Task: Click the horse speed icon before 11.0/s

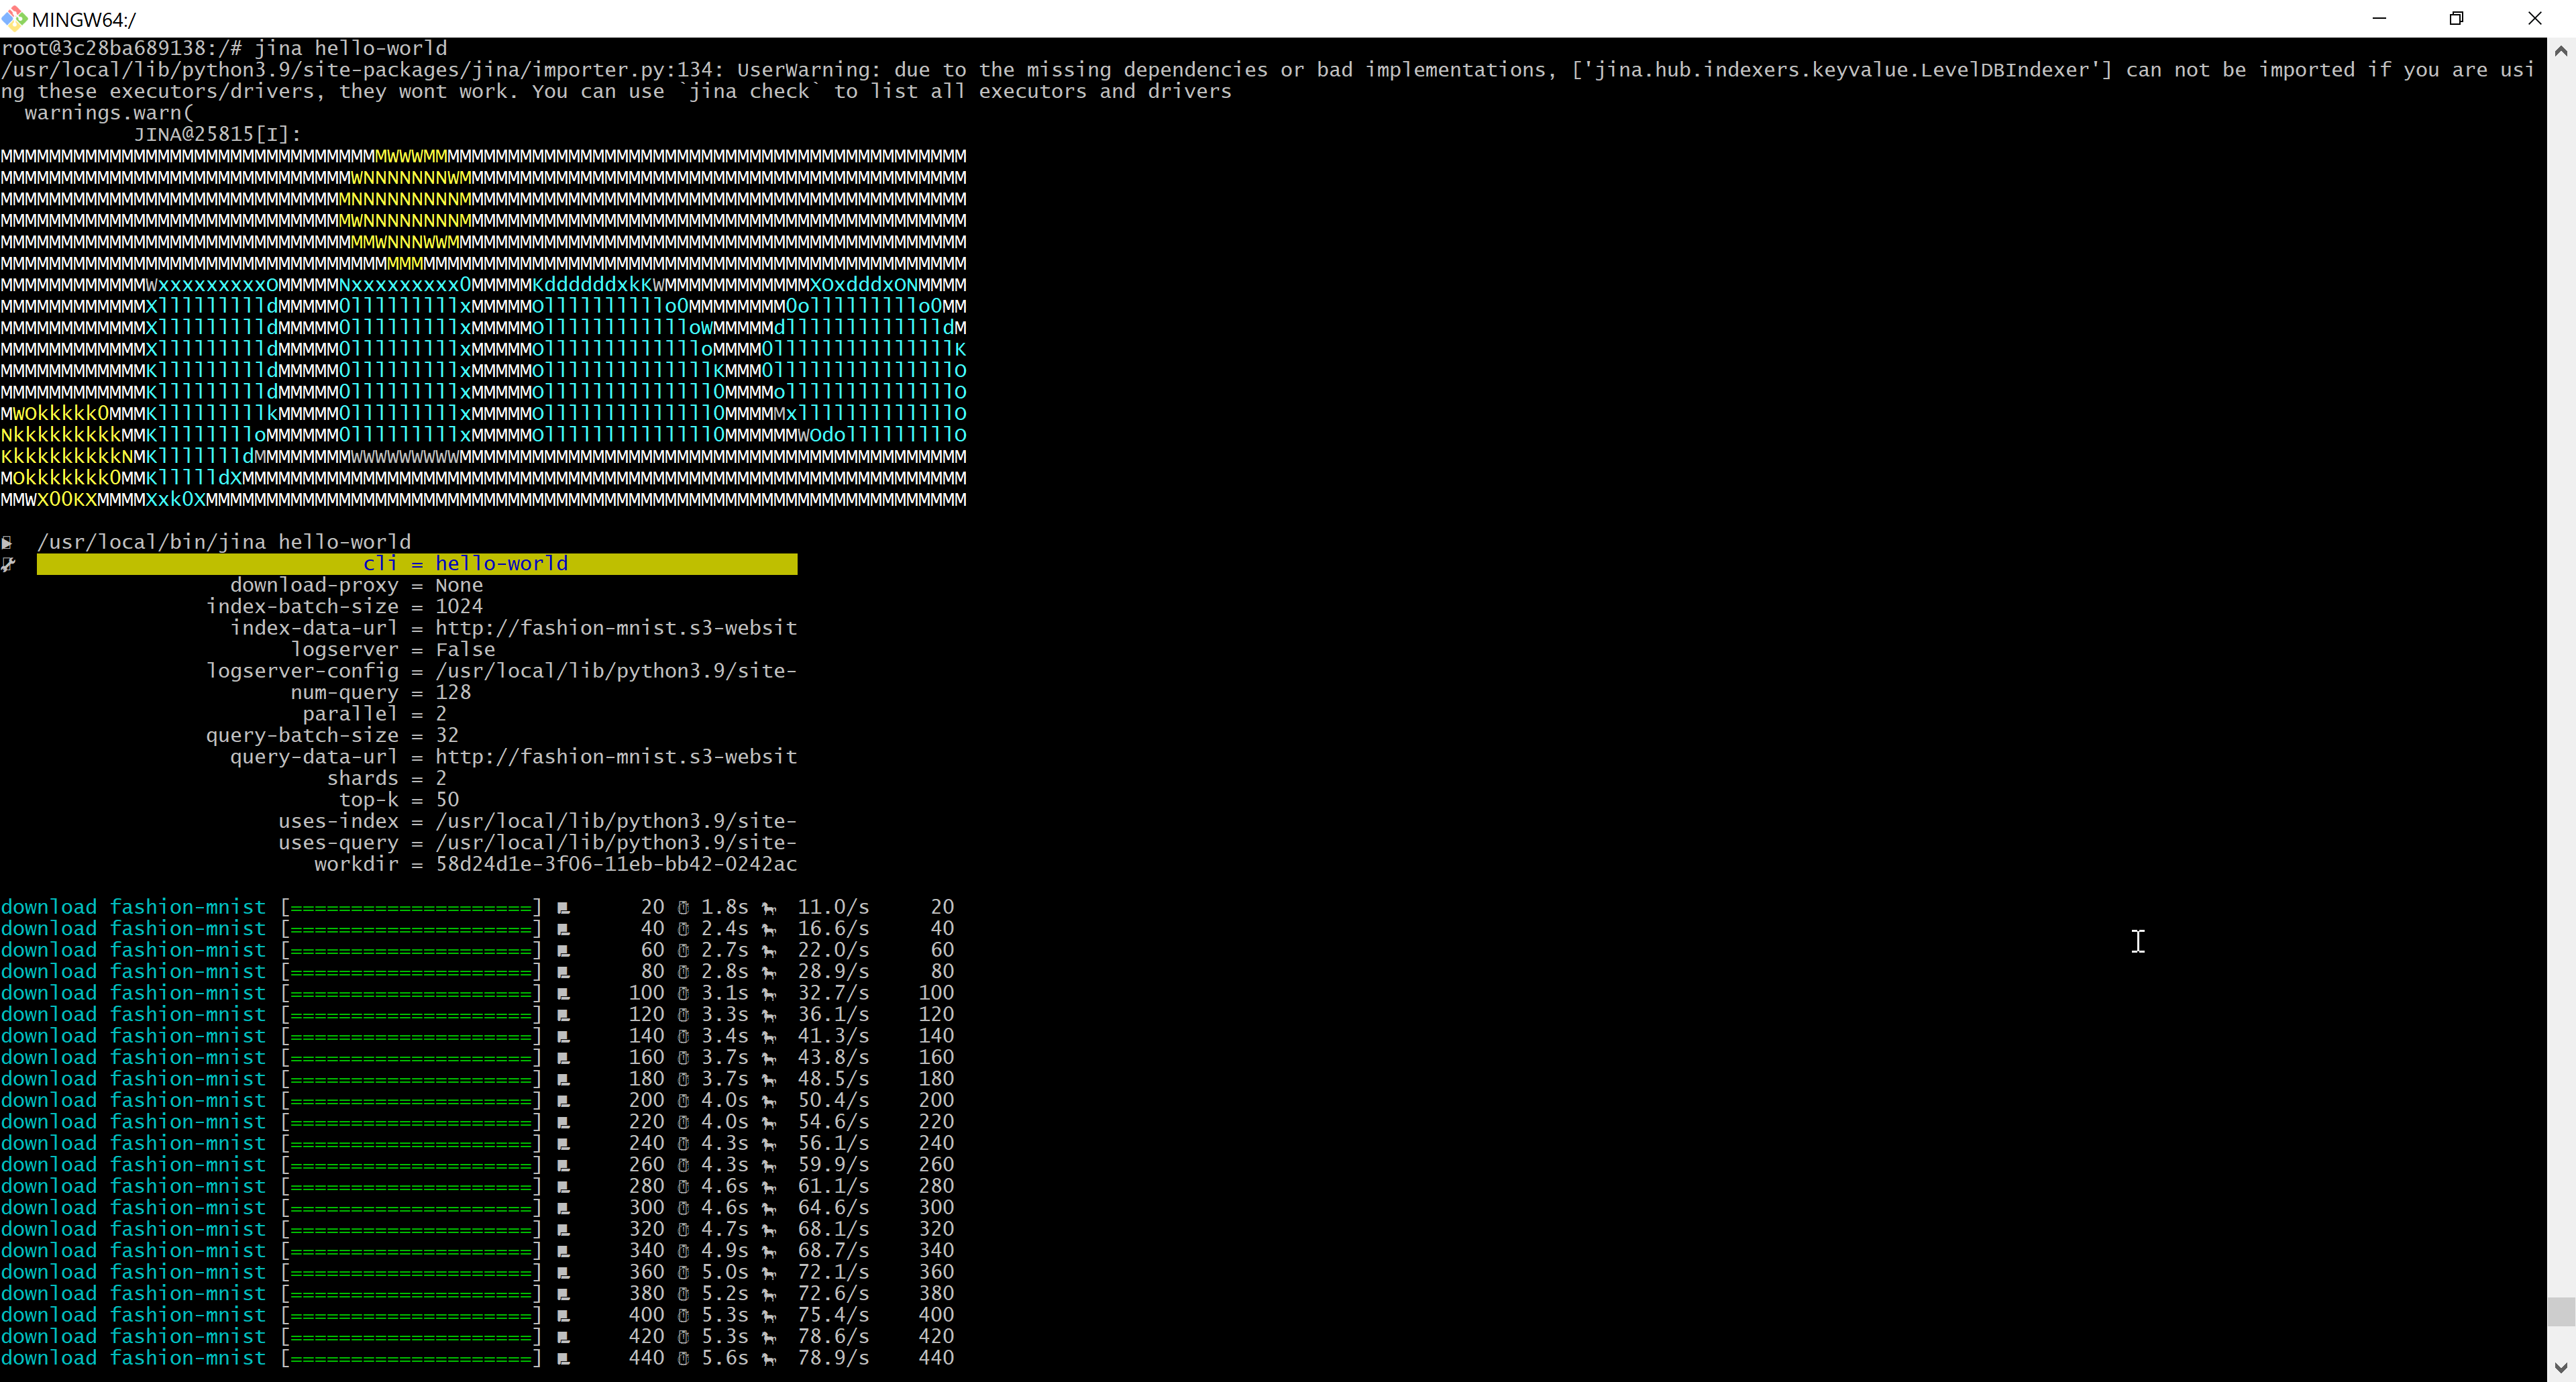Action: coord(769,908)
